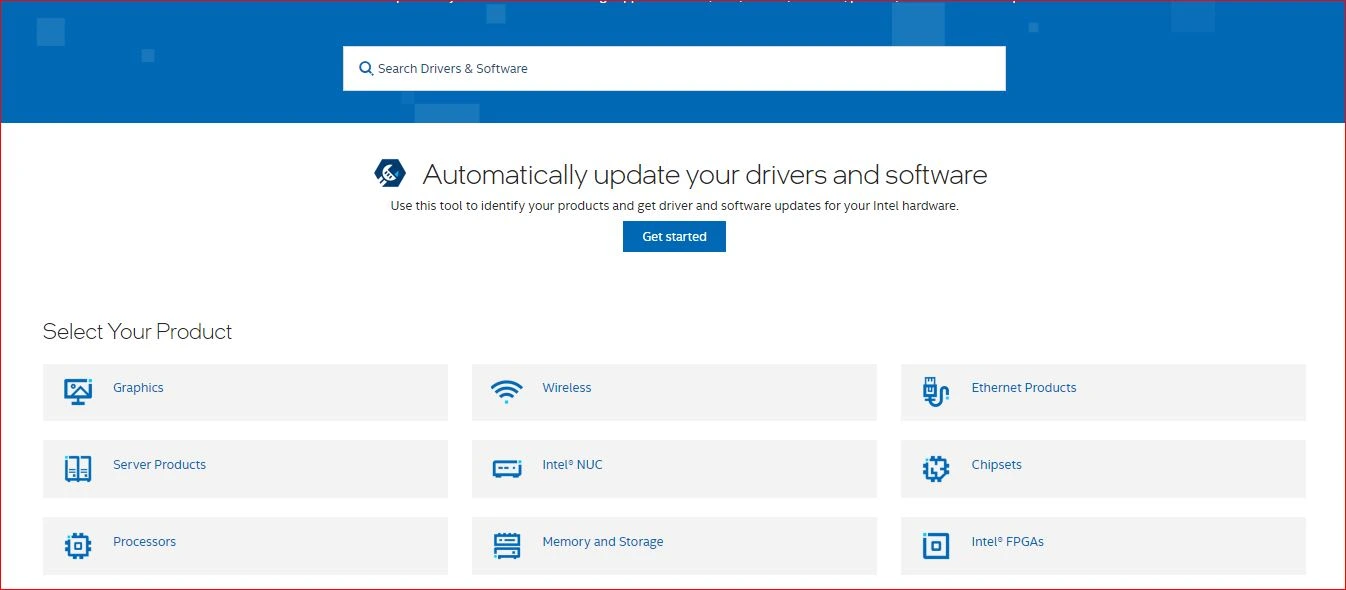
Task: Click the Intel FPGAs square chip icon
Action: [935, 545]
